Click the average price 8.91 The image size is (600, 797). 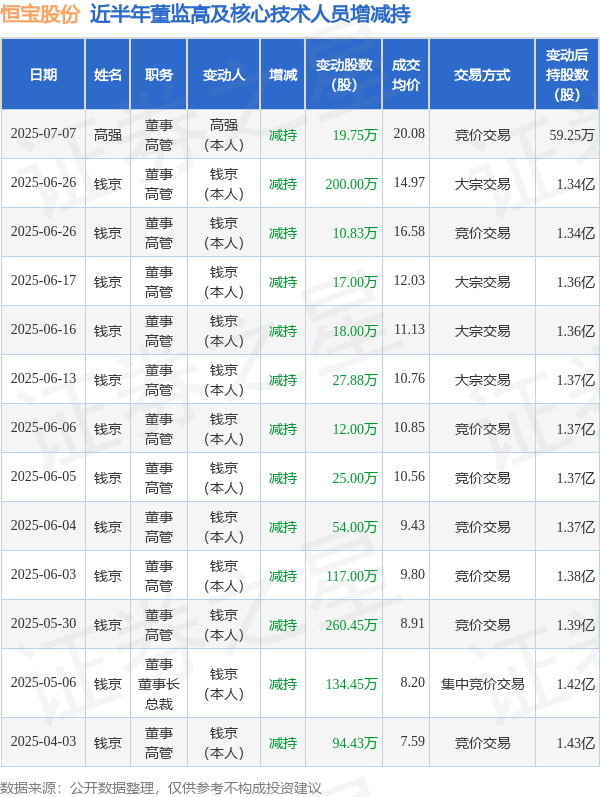tap(412, 623)
